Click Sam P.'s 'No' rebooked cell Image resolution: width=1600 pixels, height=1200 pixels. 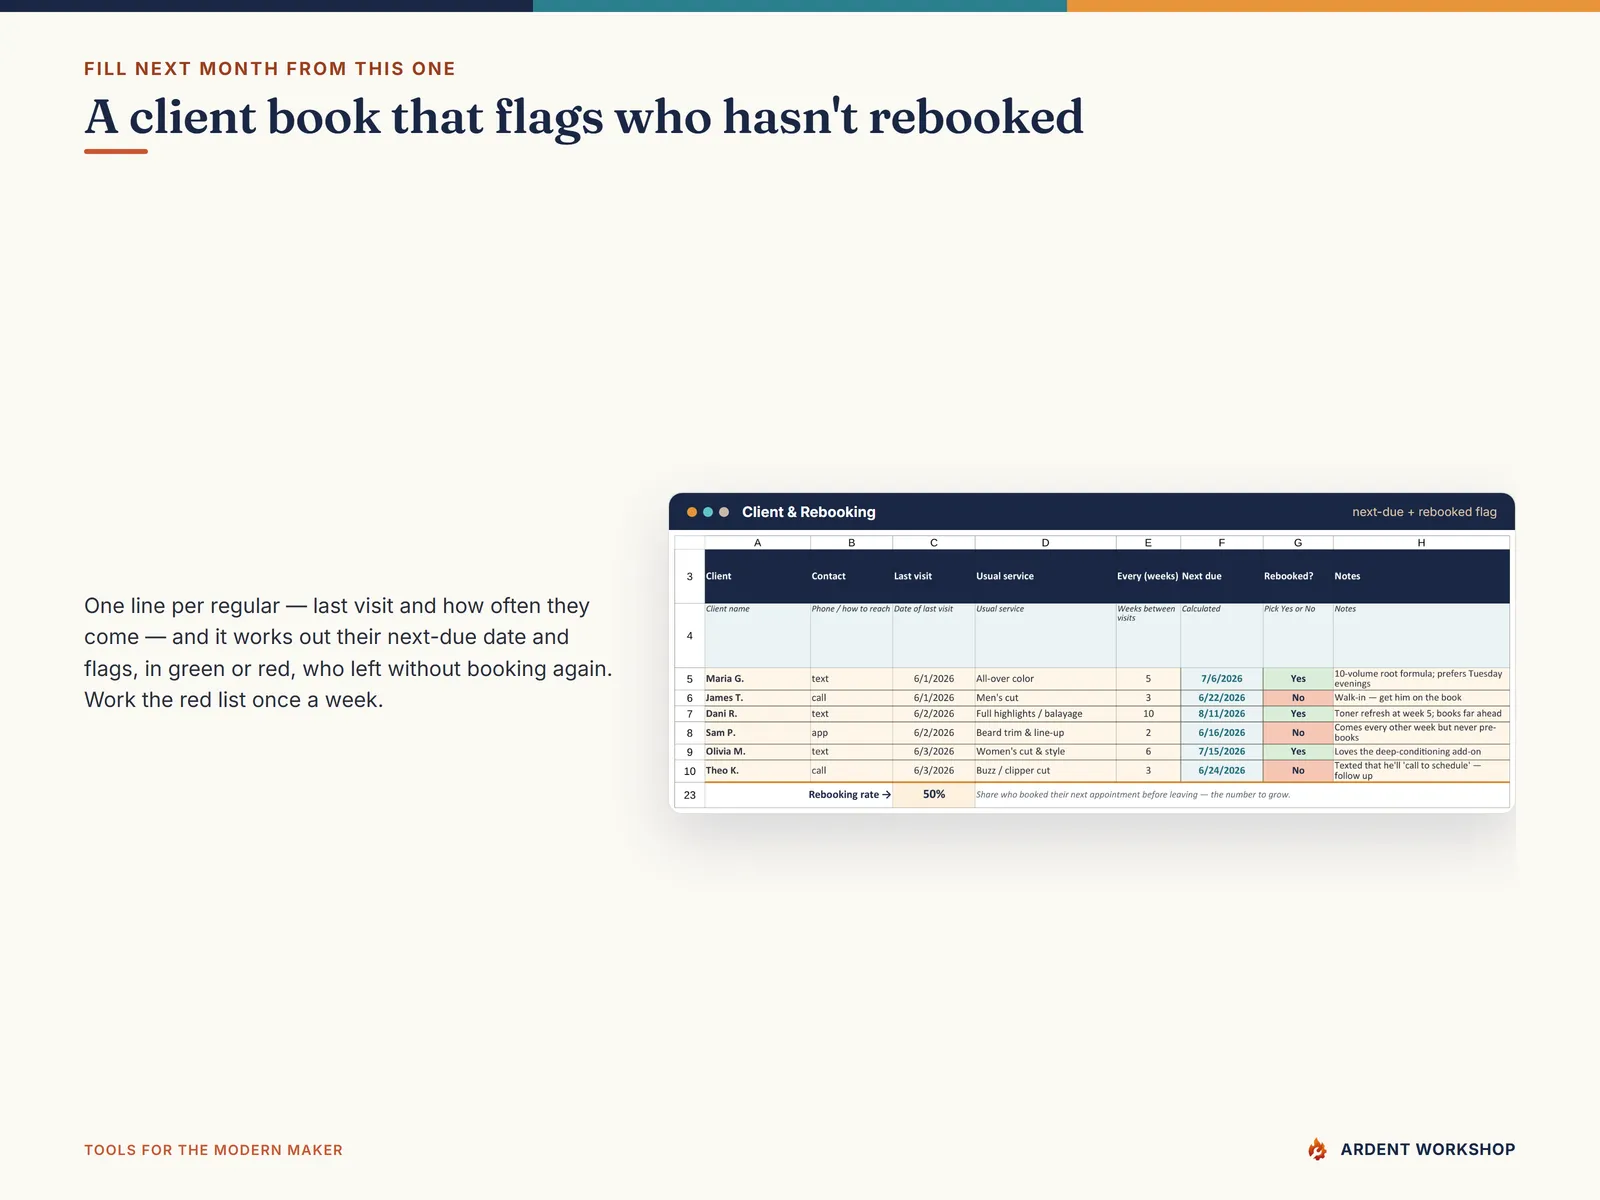tap(1297, 733)
